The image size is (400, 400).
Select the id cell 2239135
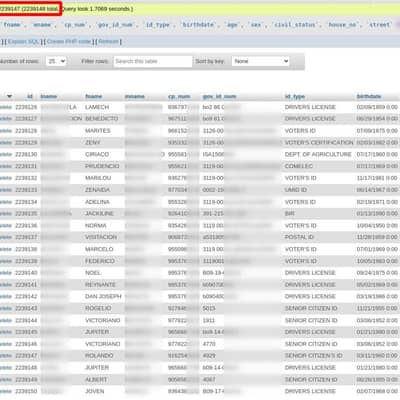(x=26, y=213)
